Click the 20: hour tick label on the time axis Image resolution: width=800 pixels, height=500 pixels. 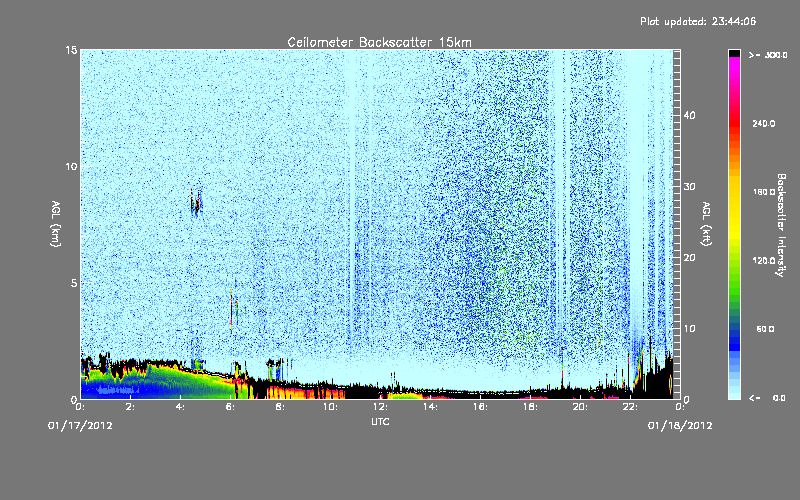coord(580,407)
